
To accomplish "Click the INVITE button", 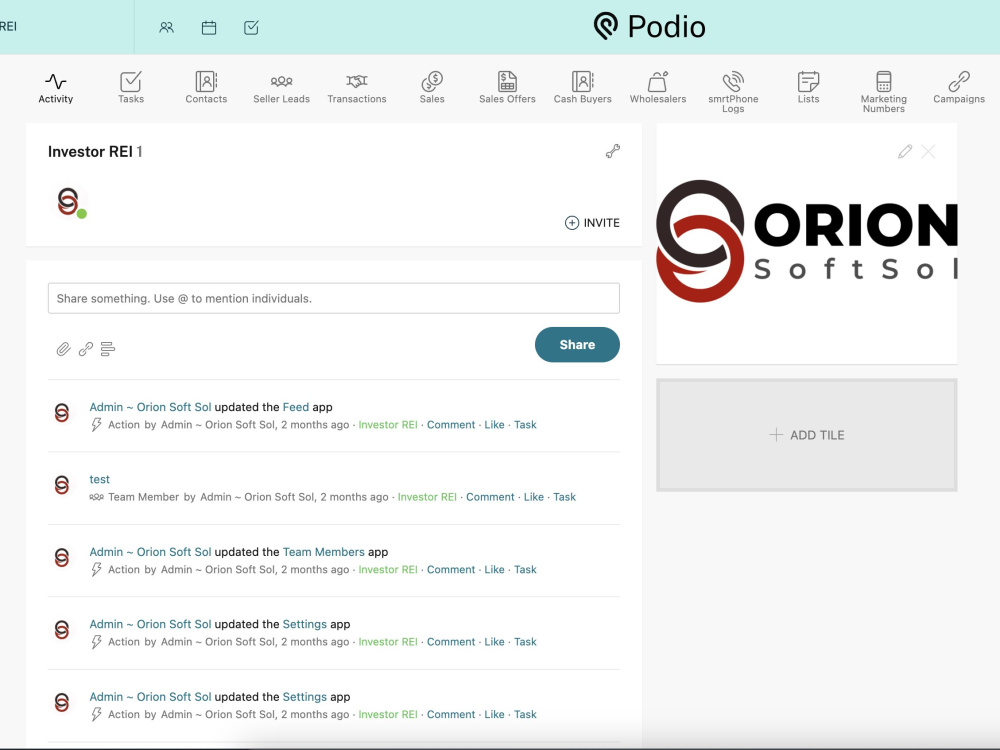I will 592,223.
